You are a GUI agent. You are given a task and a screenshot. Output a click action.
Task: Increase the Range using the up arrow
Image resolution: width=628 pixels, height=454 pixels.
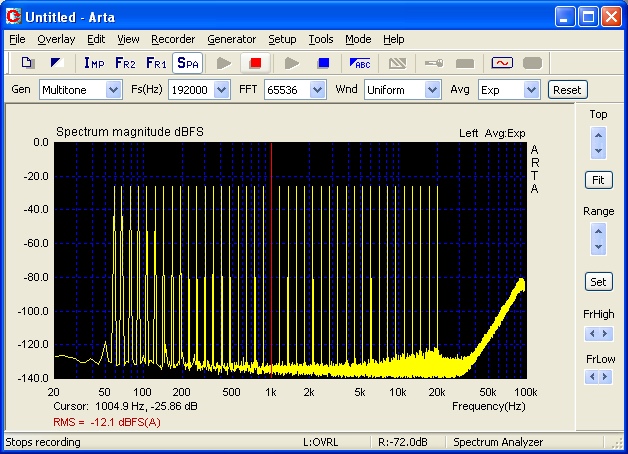click(x=598, y=231)
